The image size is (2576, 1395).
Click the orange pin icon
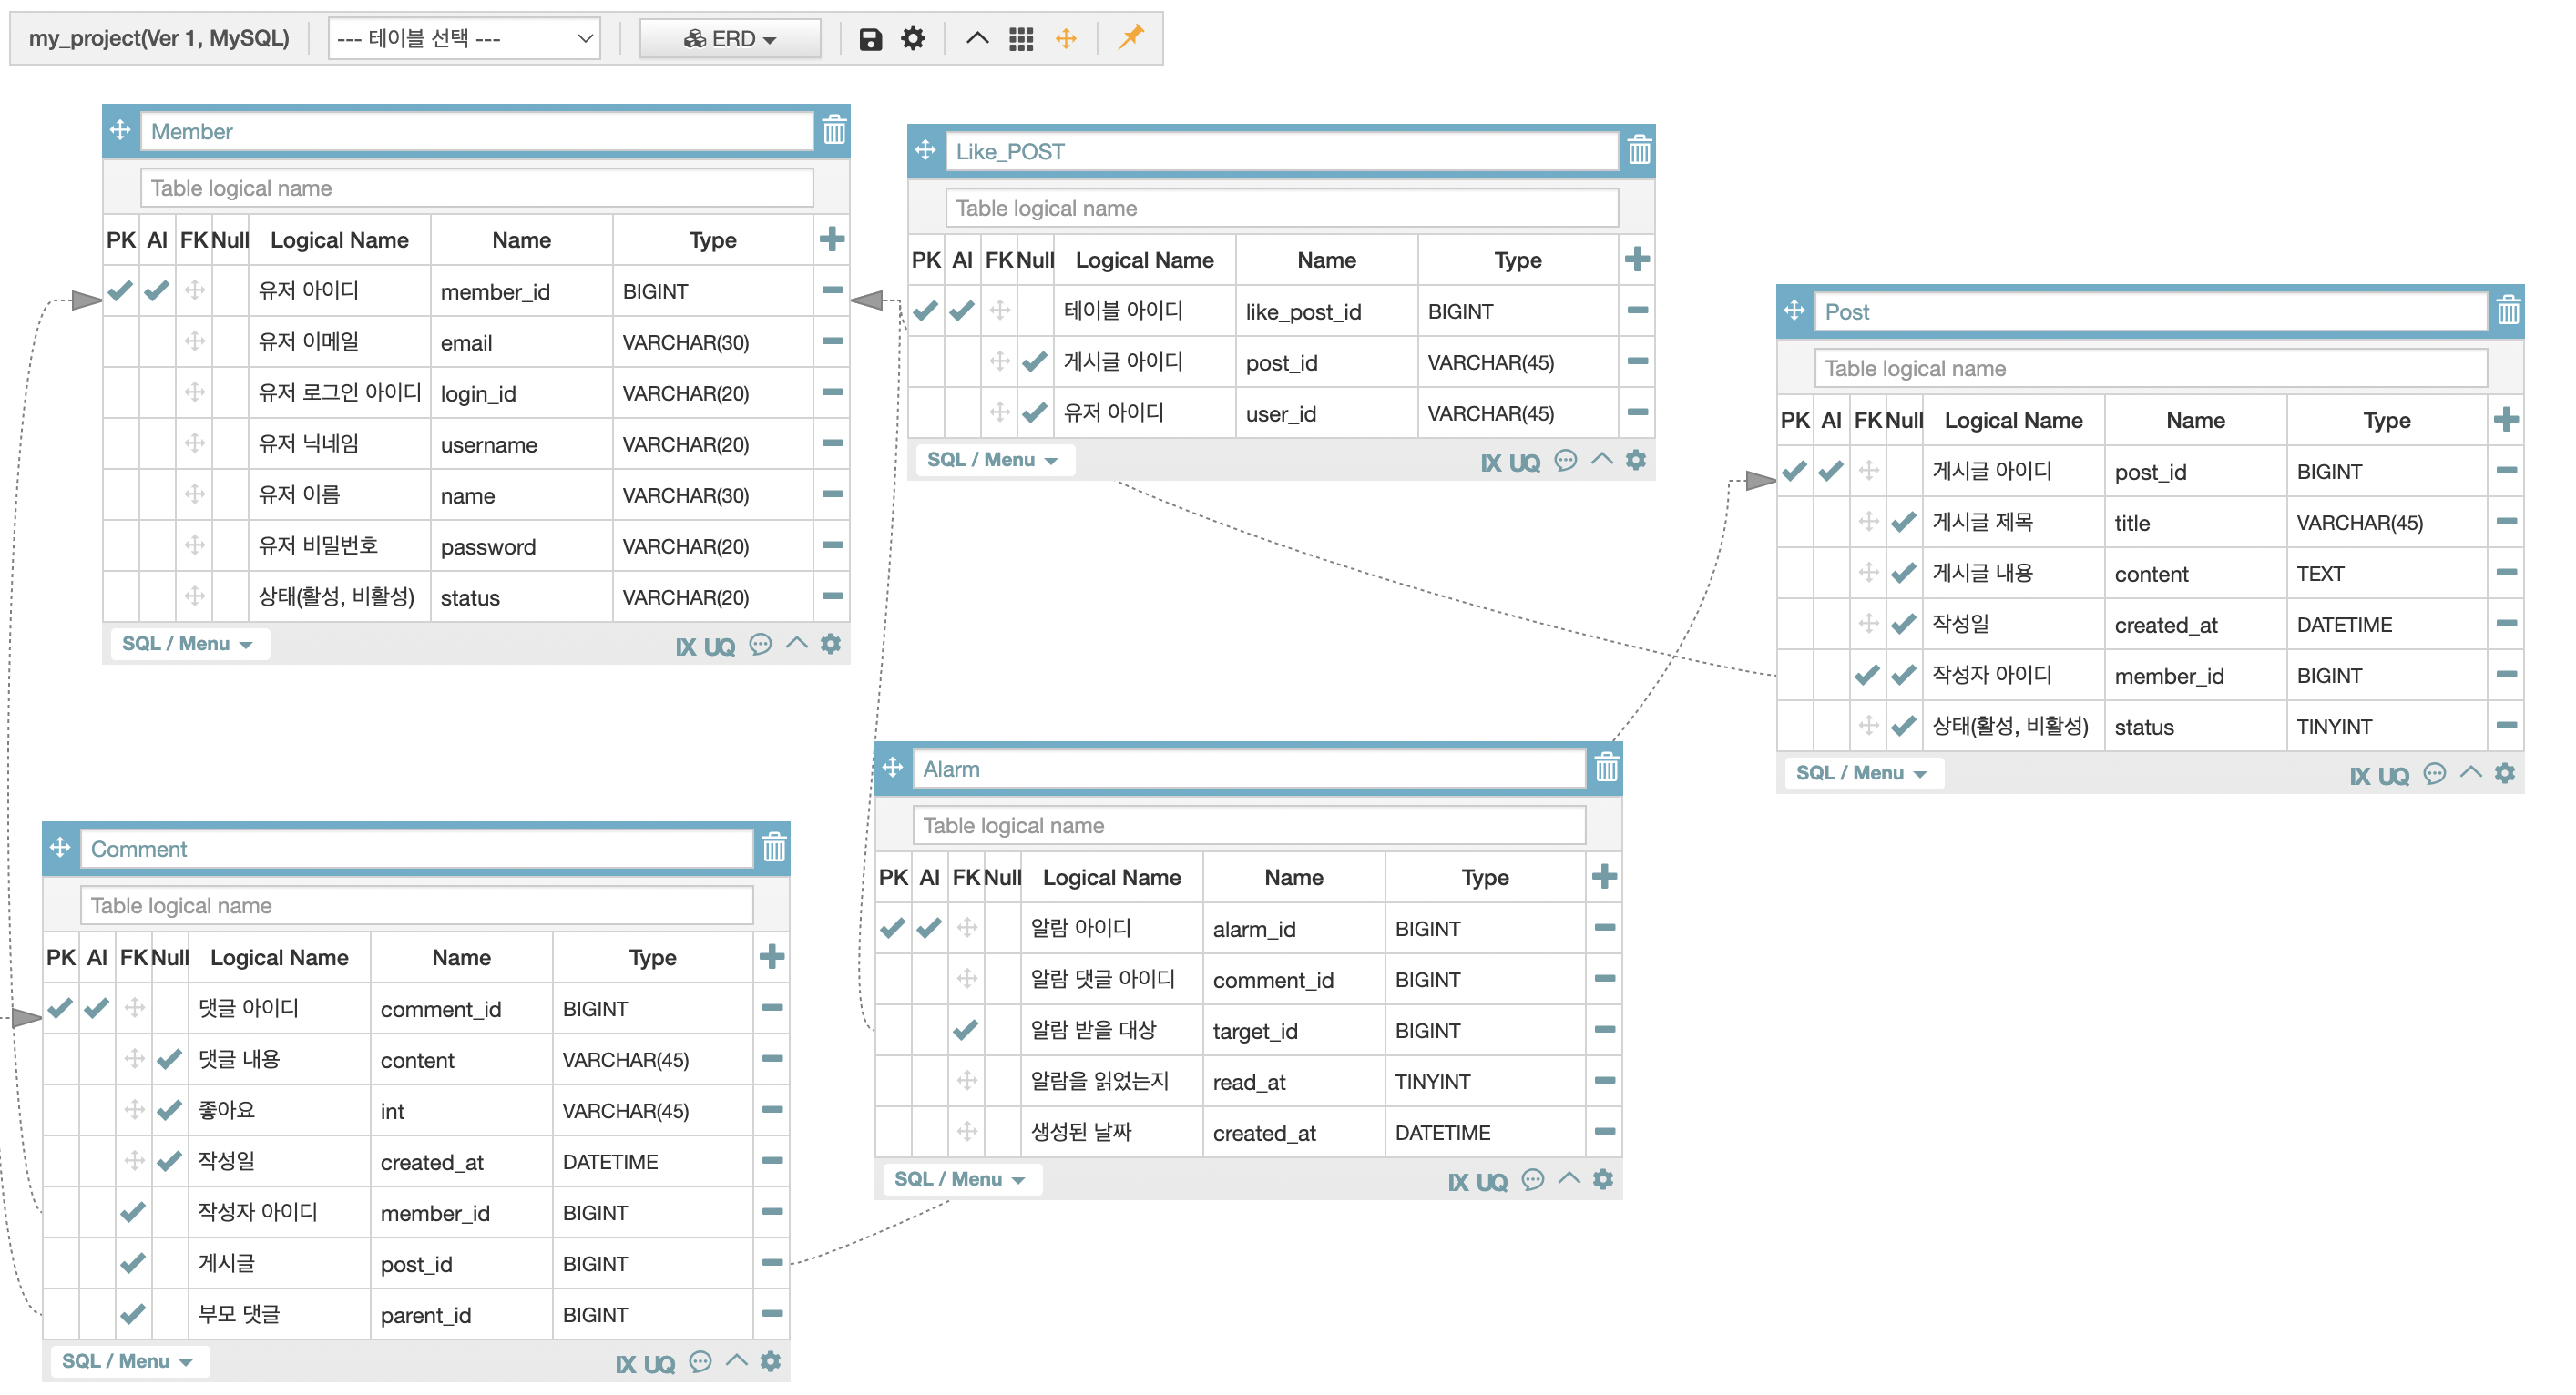pyautogui.click(x=1131, y=38)
